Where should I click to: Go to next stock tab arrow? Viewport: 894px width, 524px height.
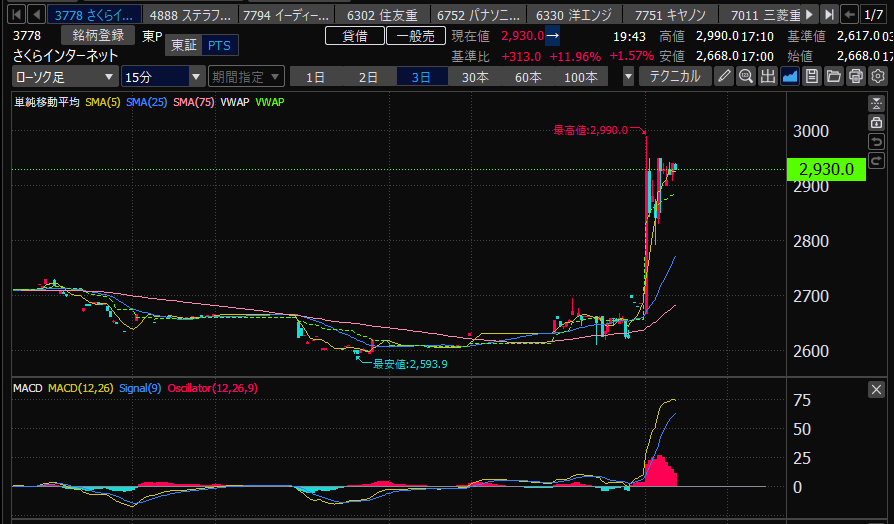pos(810,14)
